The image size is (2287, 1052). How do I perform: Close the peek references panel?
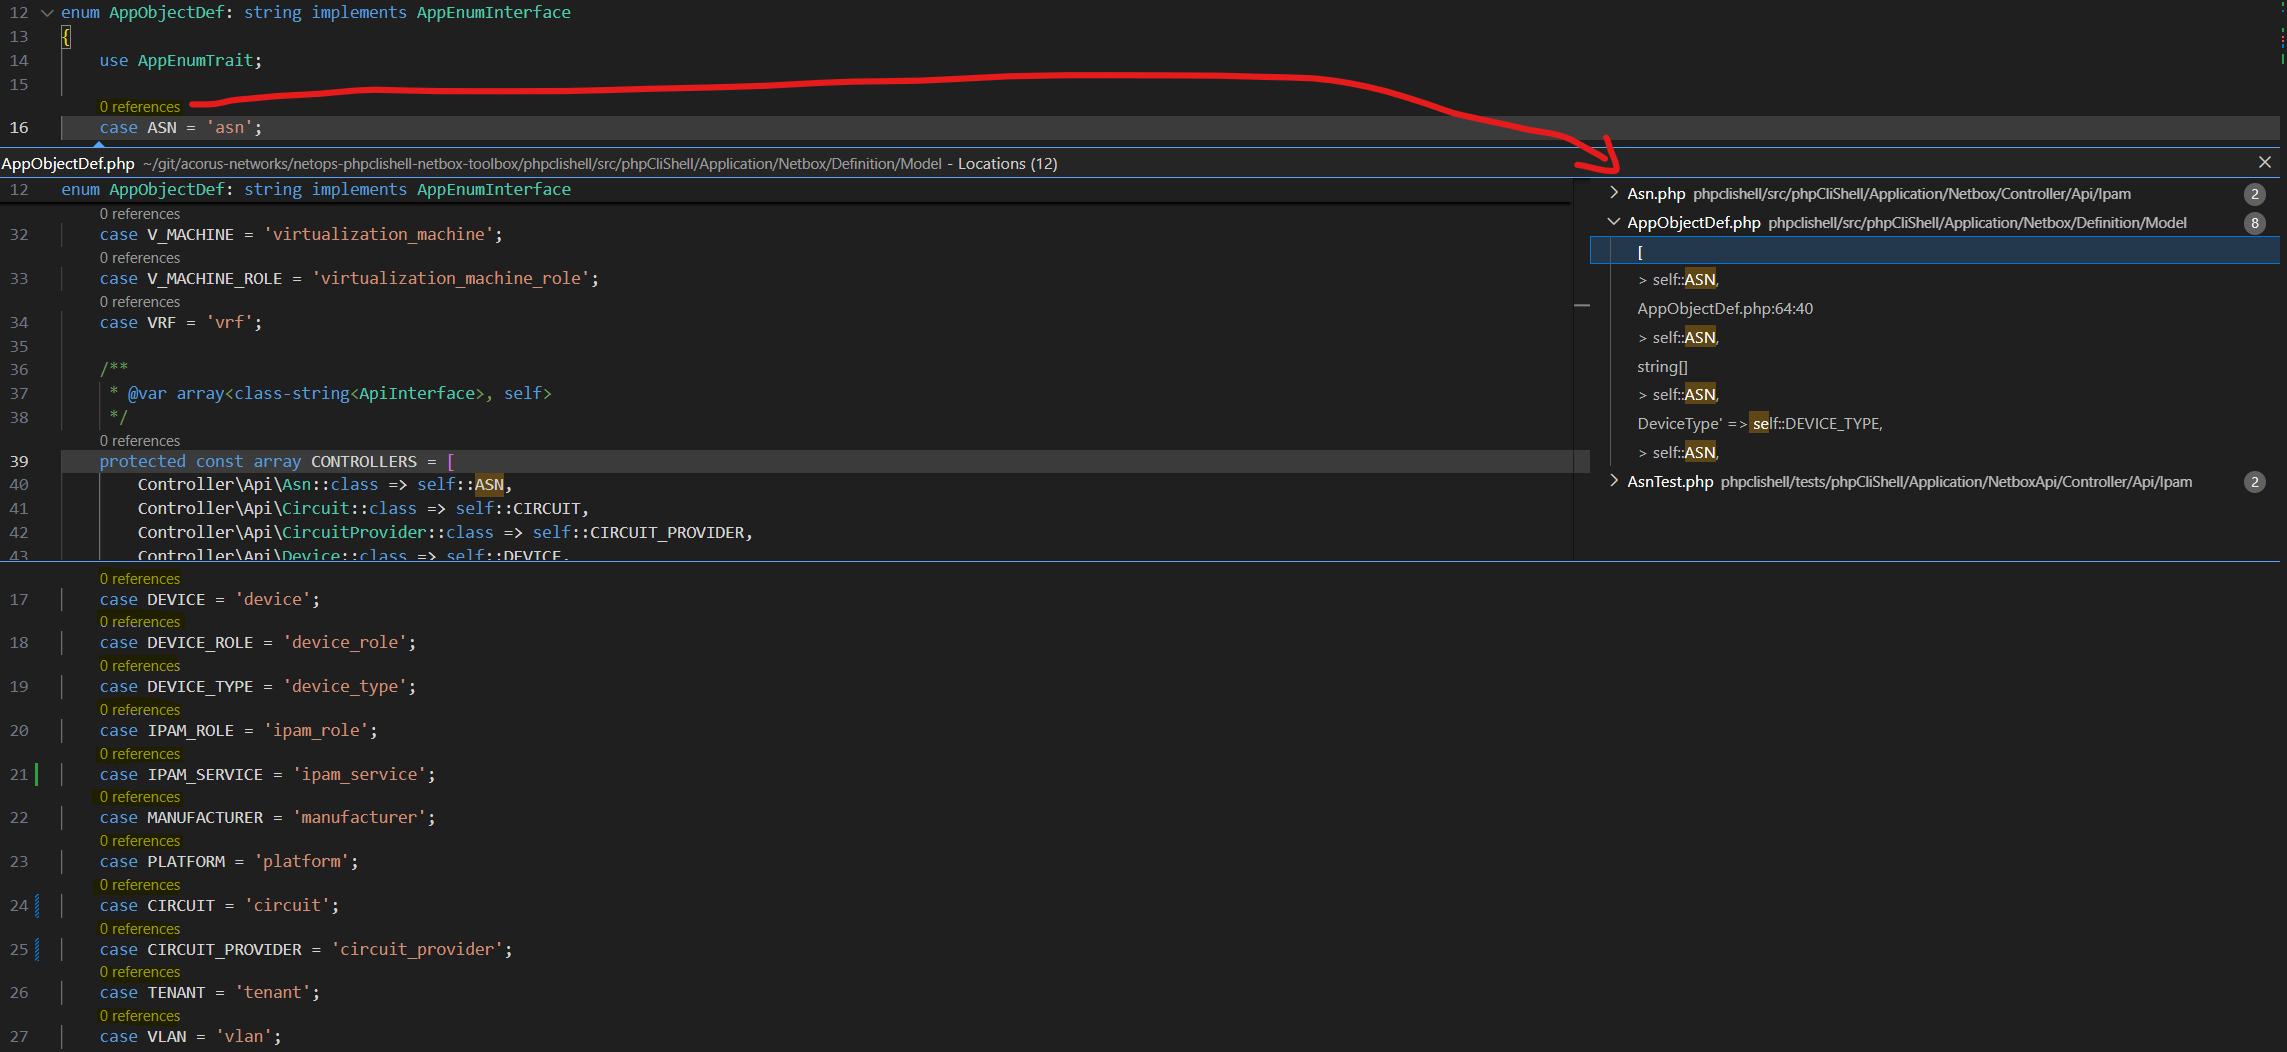2265,162
